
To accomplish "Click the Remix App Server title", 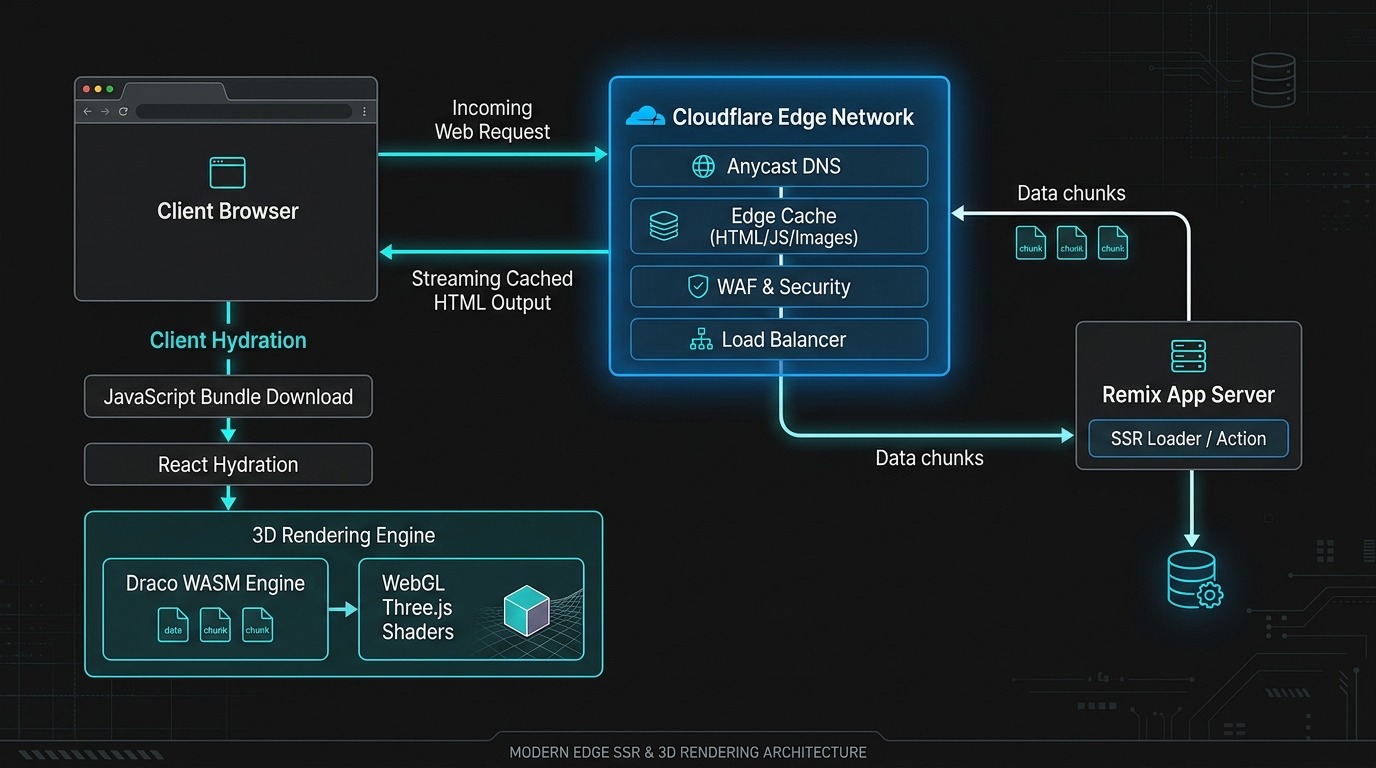I will (x=1188, y=395).
